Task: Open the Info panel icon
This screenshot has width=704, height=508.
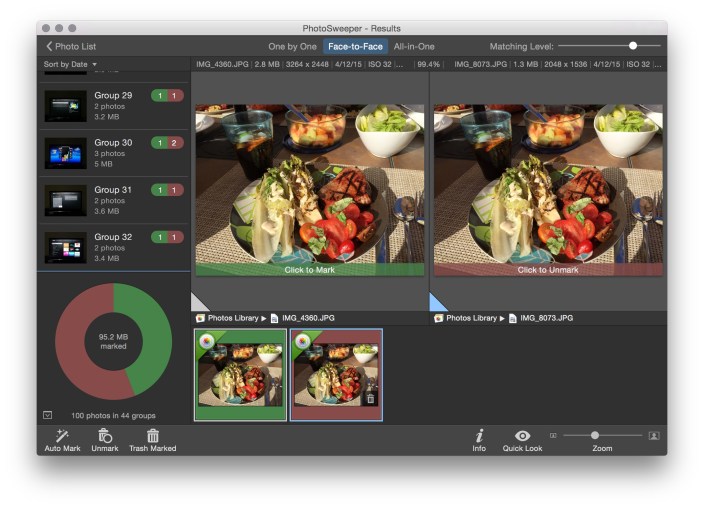Action: (479, 435)
